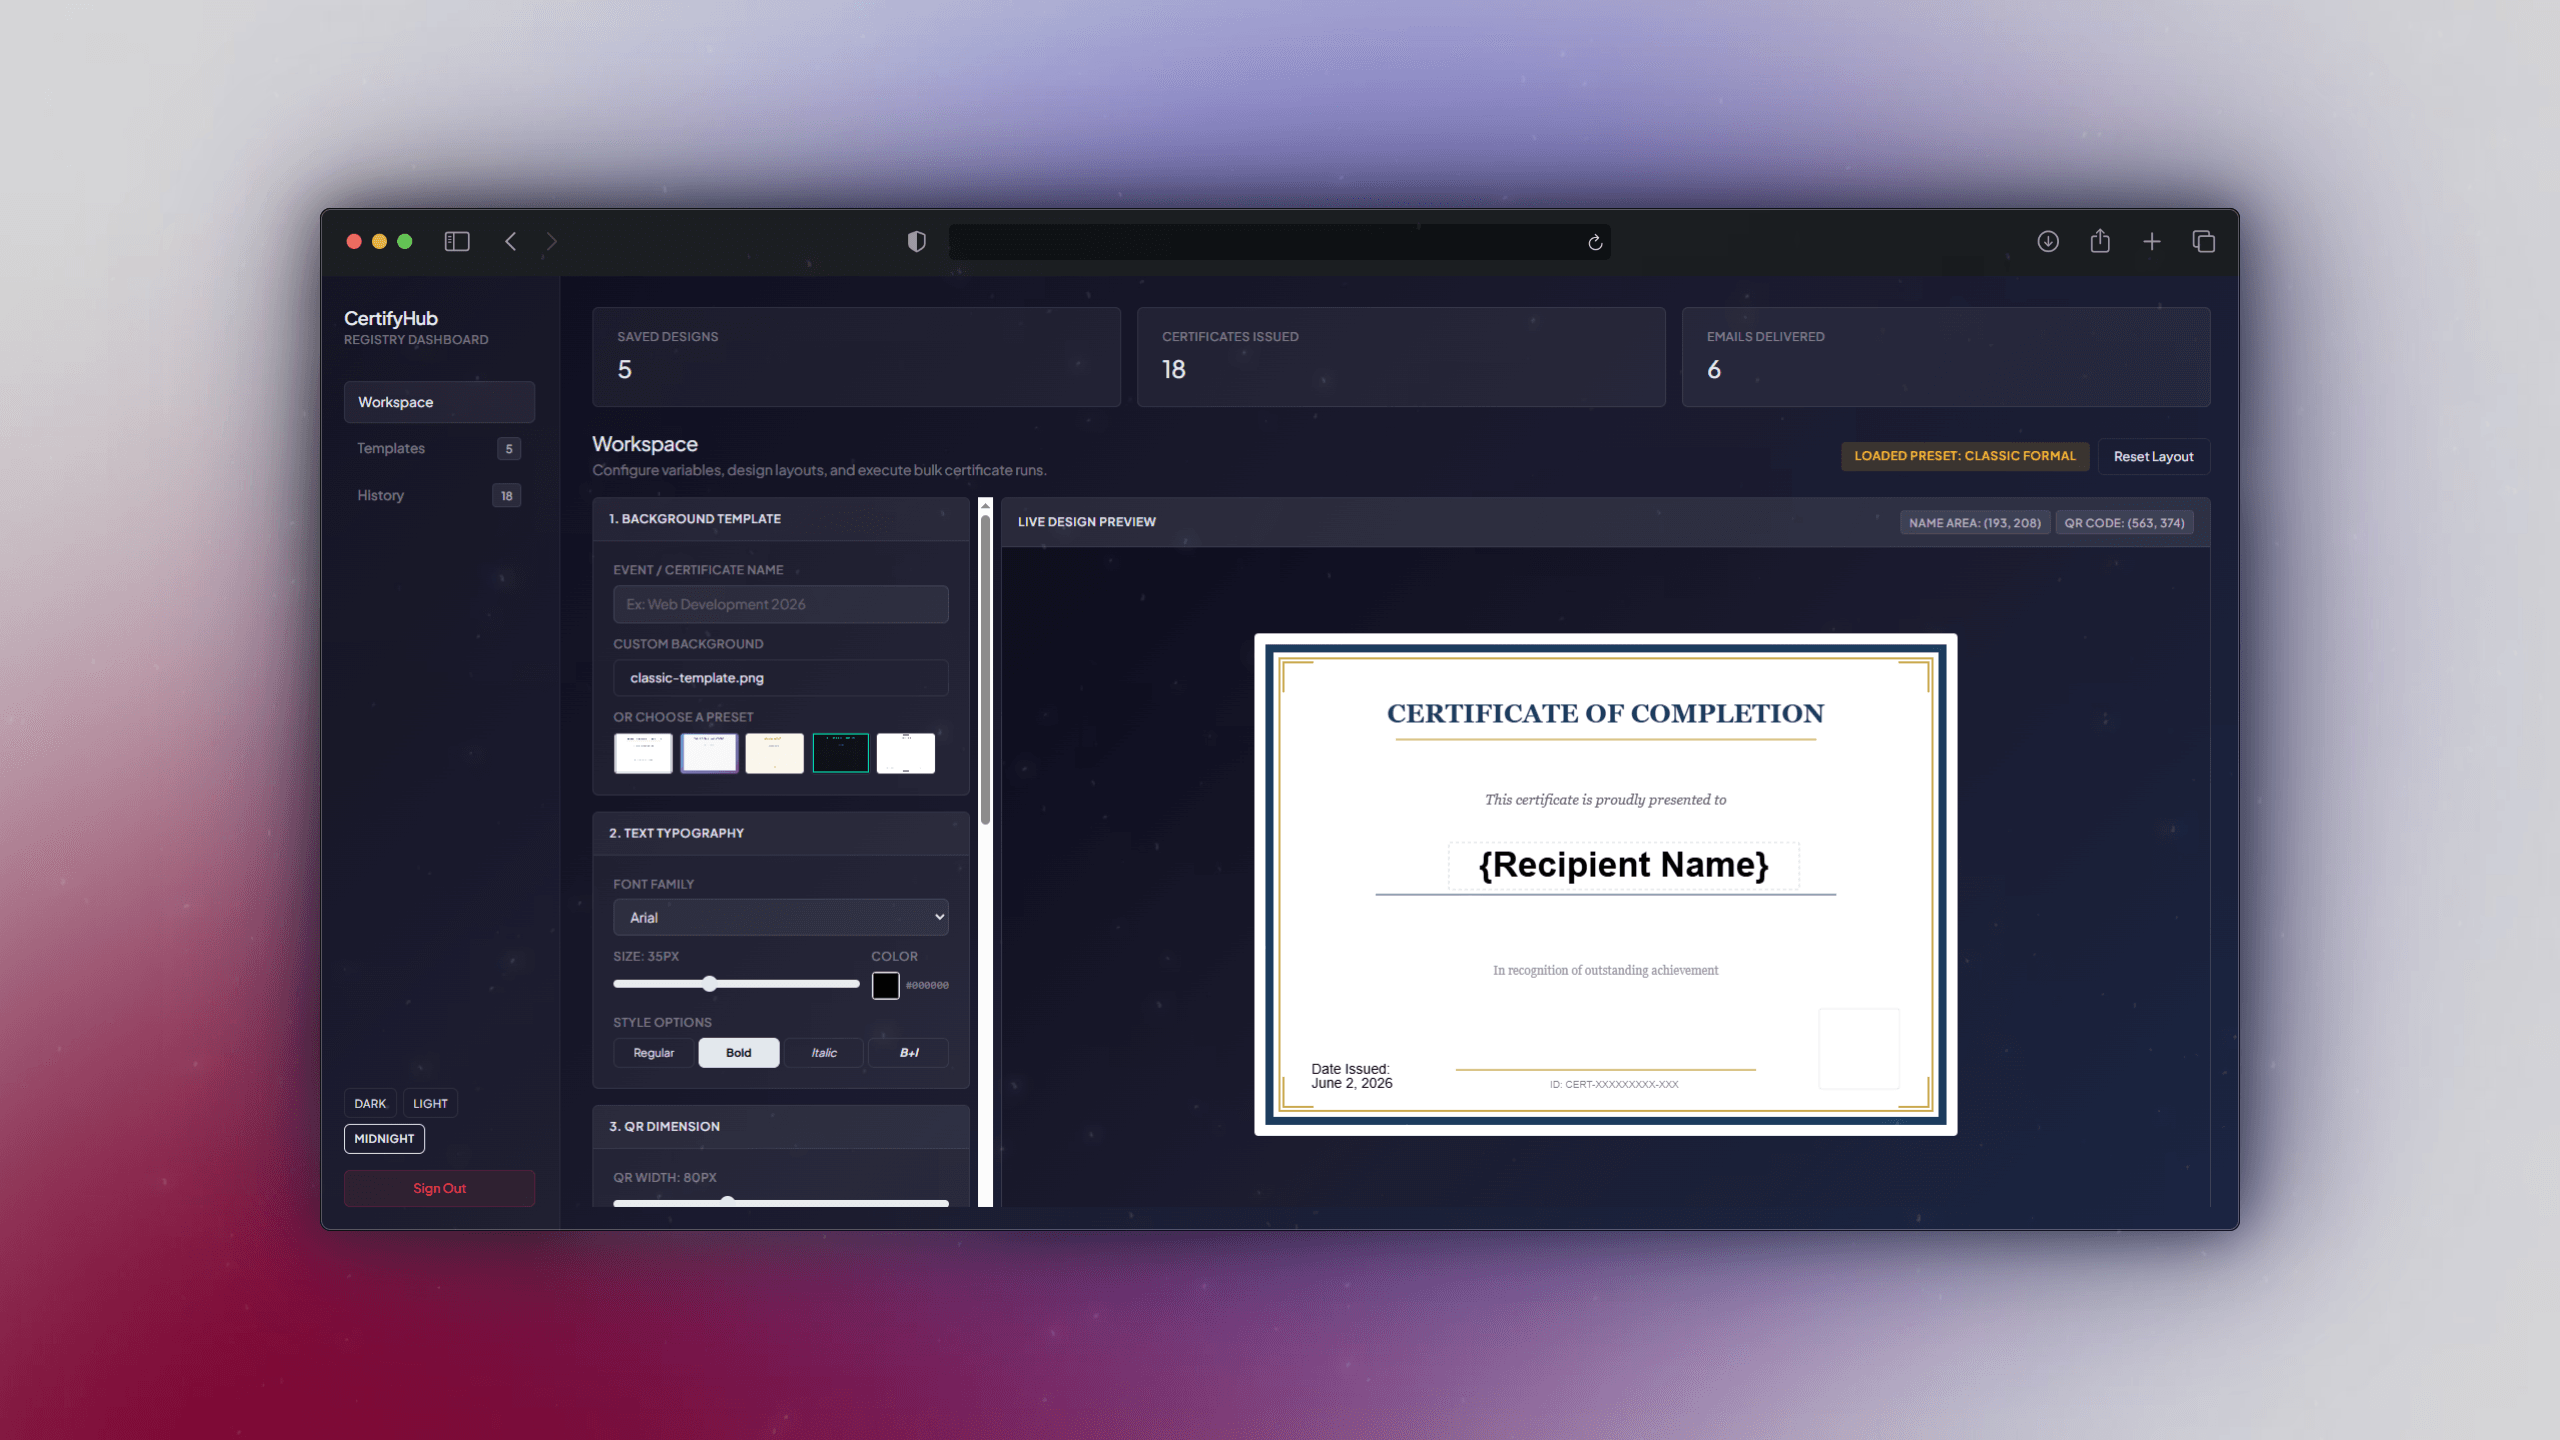The height and width of the screenshot is (1440, 2560).
Task: Choose the first white preset thumbnail
Action: pos(643,753)
